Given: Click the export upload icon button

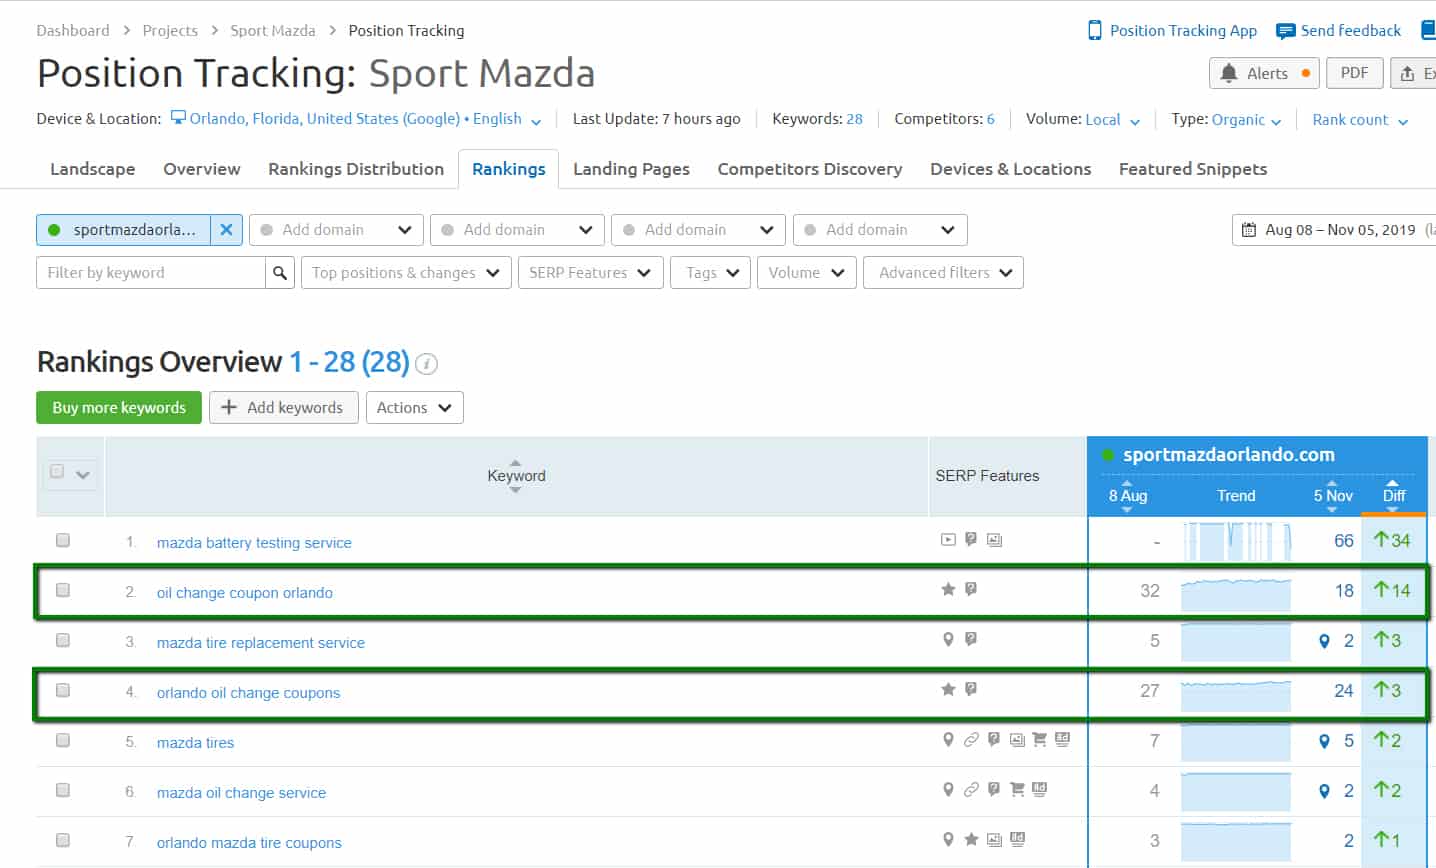Looking at the screenshot, I should click(1407, 74).
